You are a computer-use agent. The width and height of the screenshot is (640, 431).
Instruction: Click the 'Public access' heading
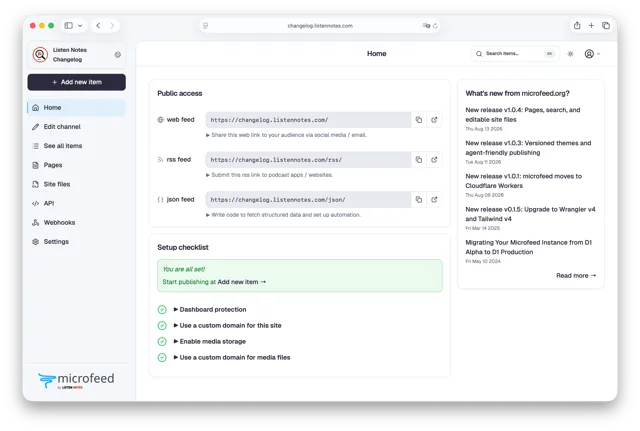click(180, 93)
